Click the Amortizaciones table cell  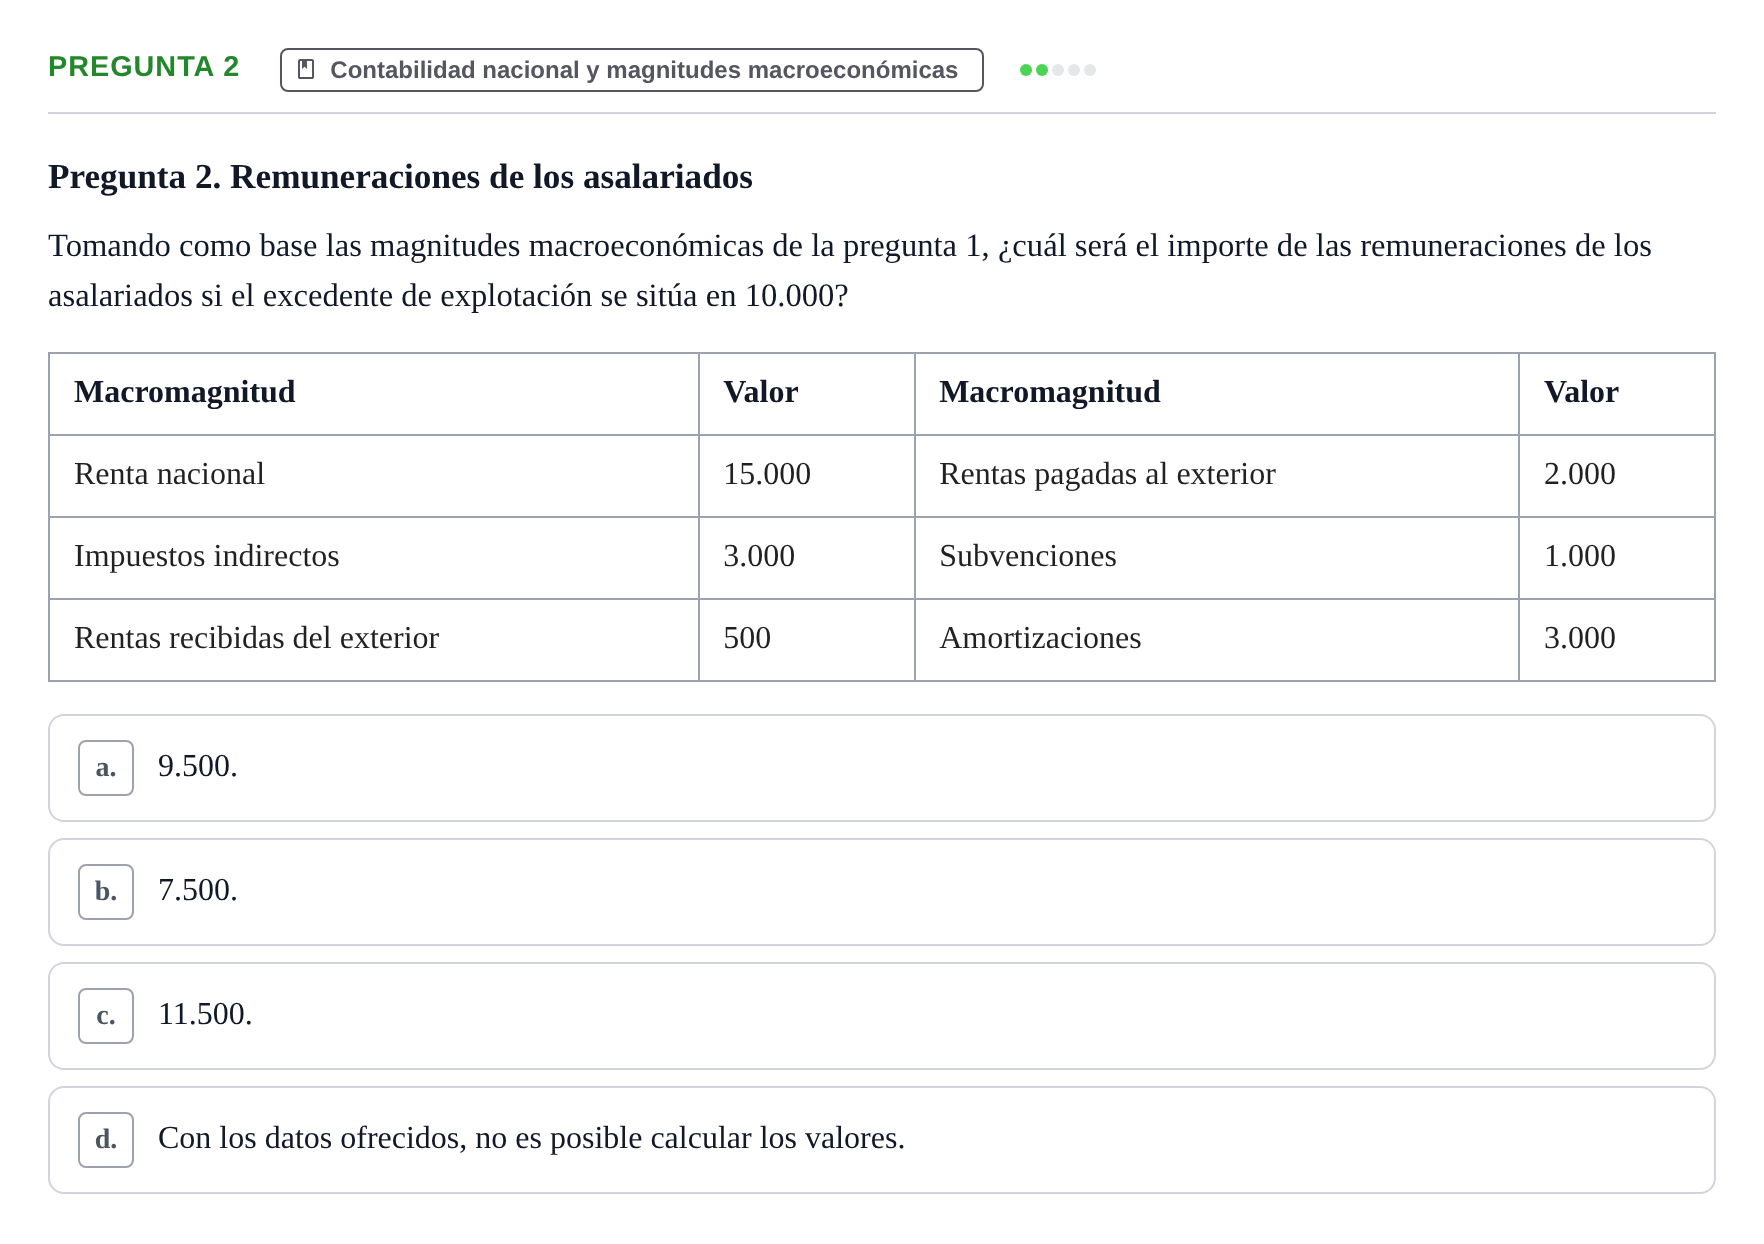1217,640
